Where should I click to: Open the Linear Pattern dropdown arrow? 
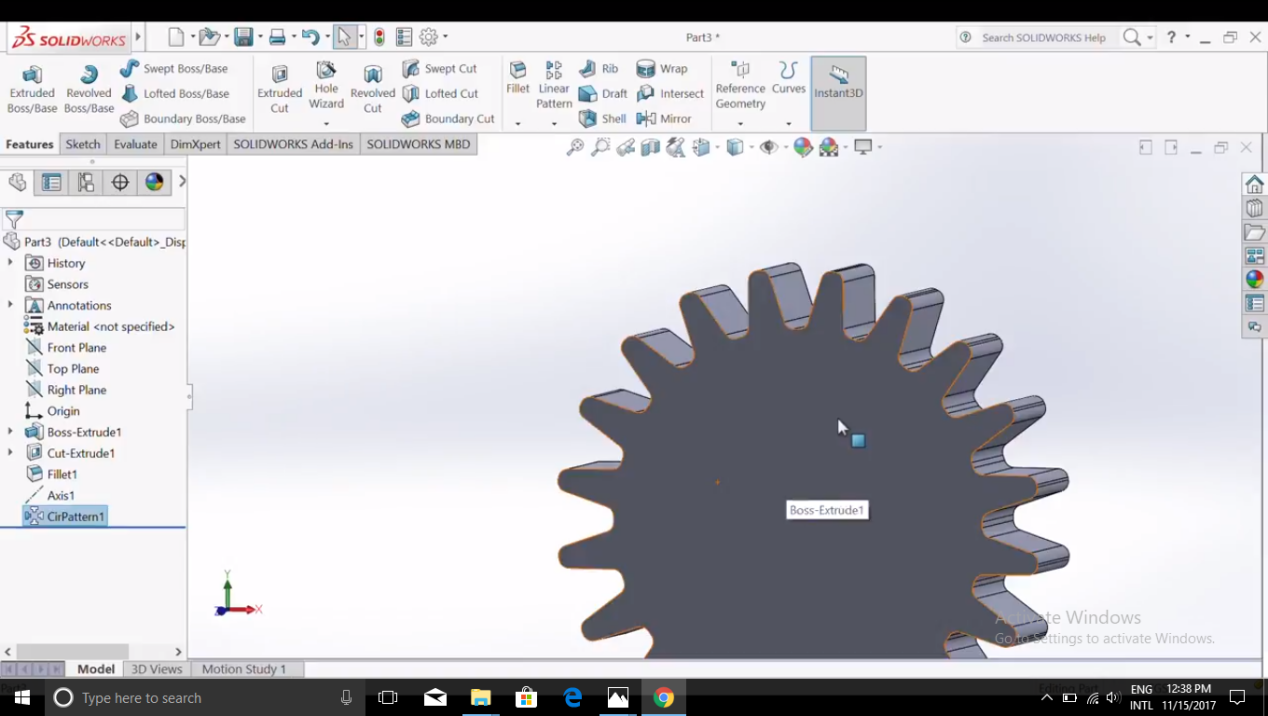tap(554, 124)
